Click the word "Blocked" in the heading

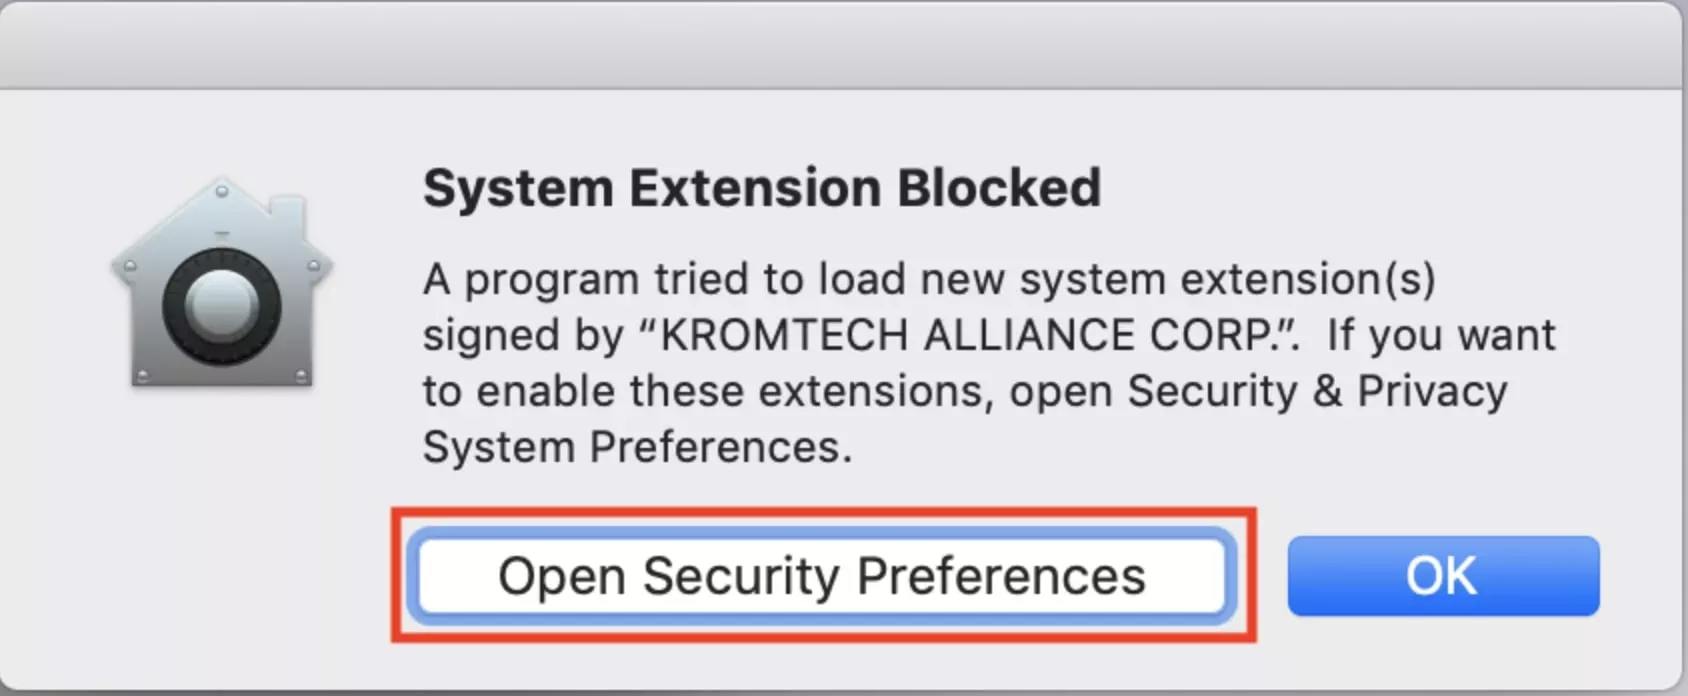click(x=998, y=188)
